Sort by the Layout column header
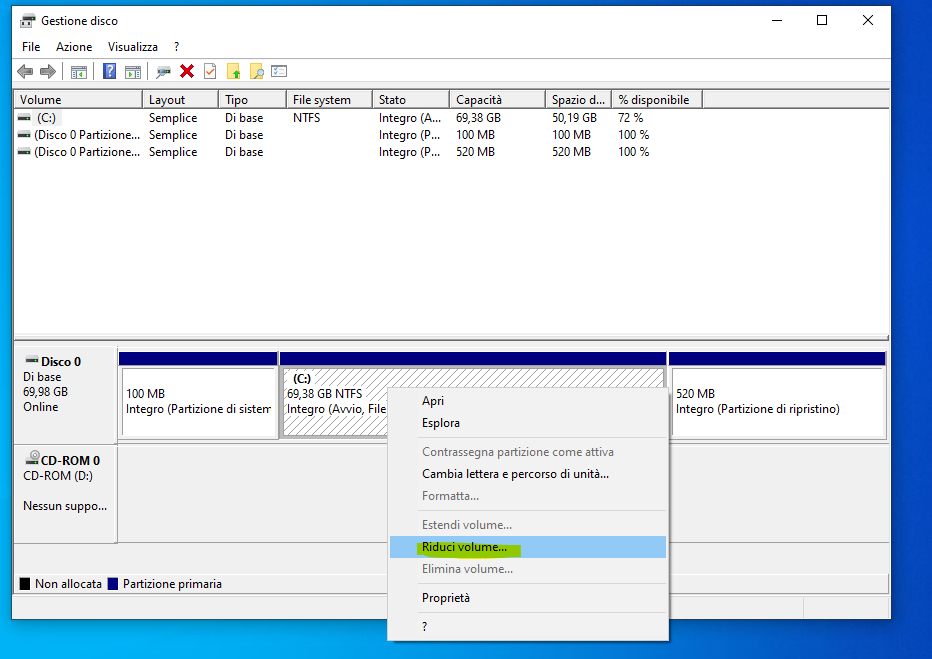This screenshot has width=932, height=659. point(180,100)
